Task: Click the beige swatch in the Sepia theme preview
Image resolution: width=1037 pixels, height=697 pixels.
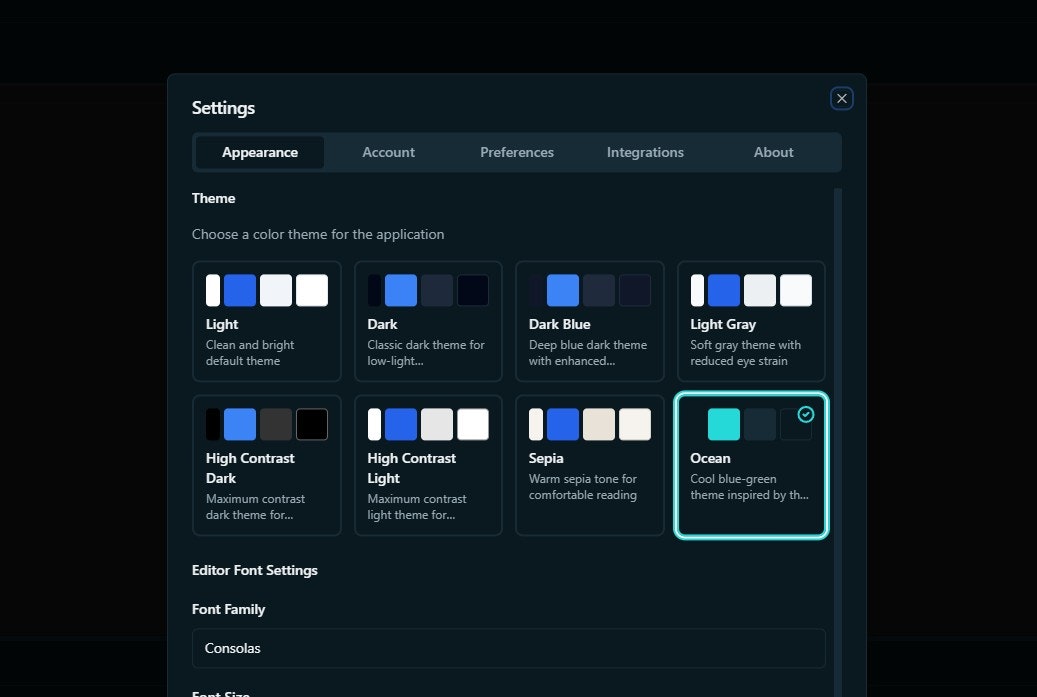Action: 598,424
